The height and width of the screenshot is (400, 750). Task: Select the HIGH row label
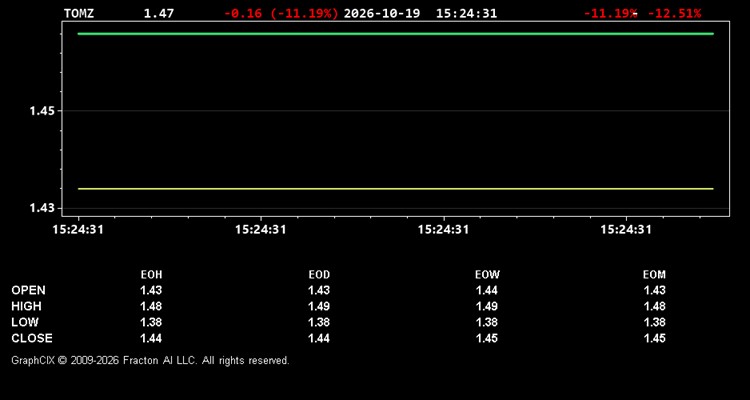[26, 306]
